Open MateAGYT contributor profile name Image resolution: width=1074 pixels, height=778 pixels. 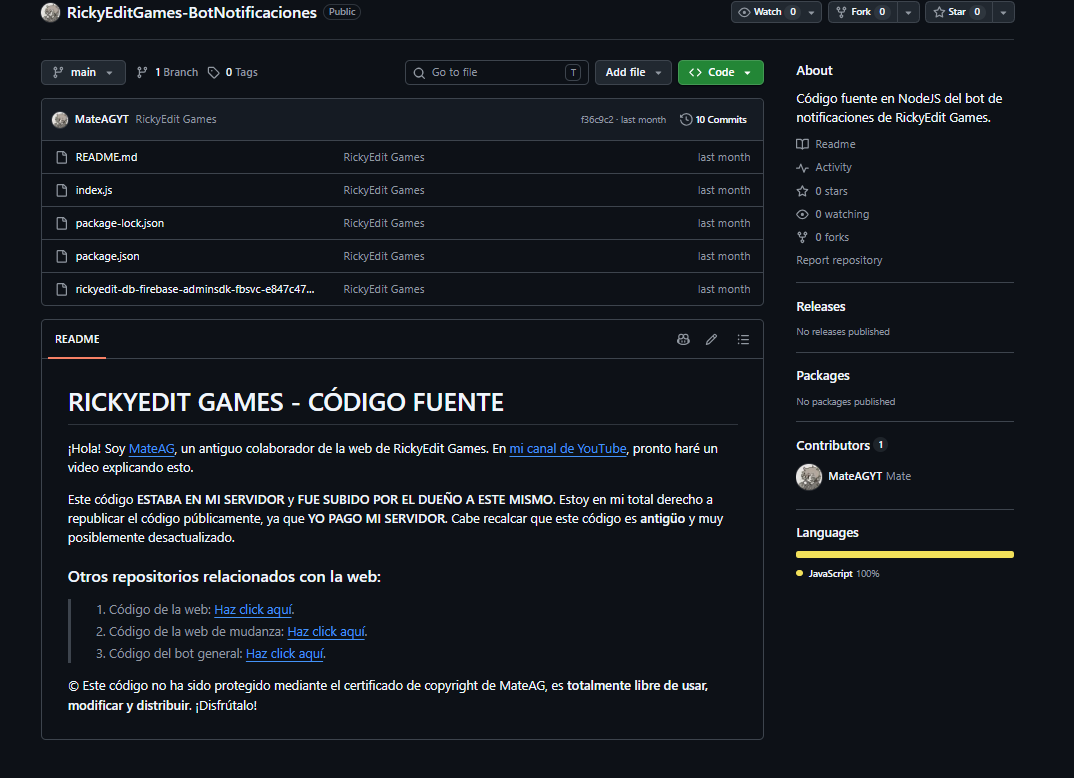pyautogui.click(x=855, y=477)
